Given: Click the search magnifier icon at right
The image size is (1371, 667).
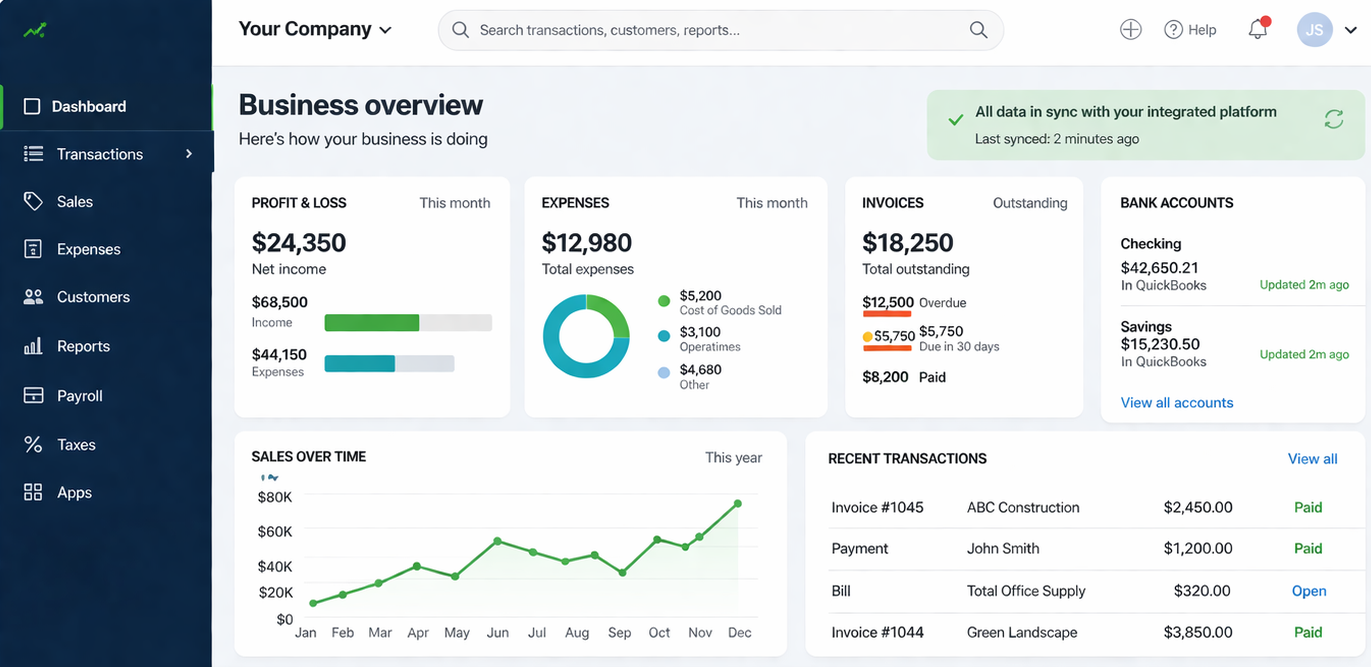Looking at the screenshot, I should click(x=978, y=30).
